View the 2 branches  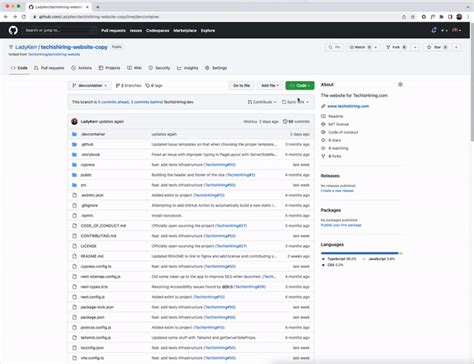128,86
